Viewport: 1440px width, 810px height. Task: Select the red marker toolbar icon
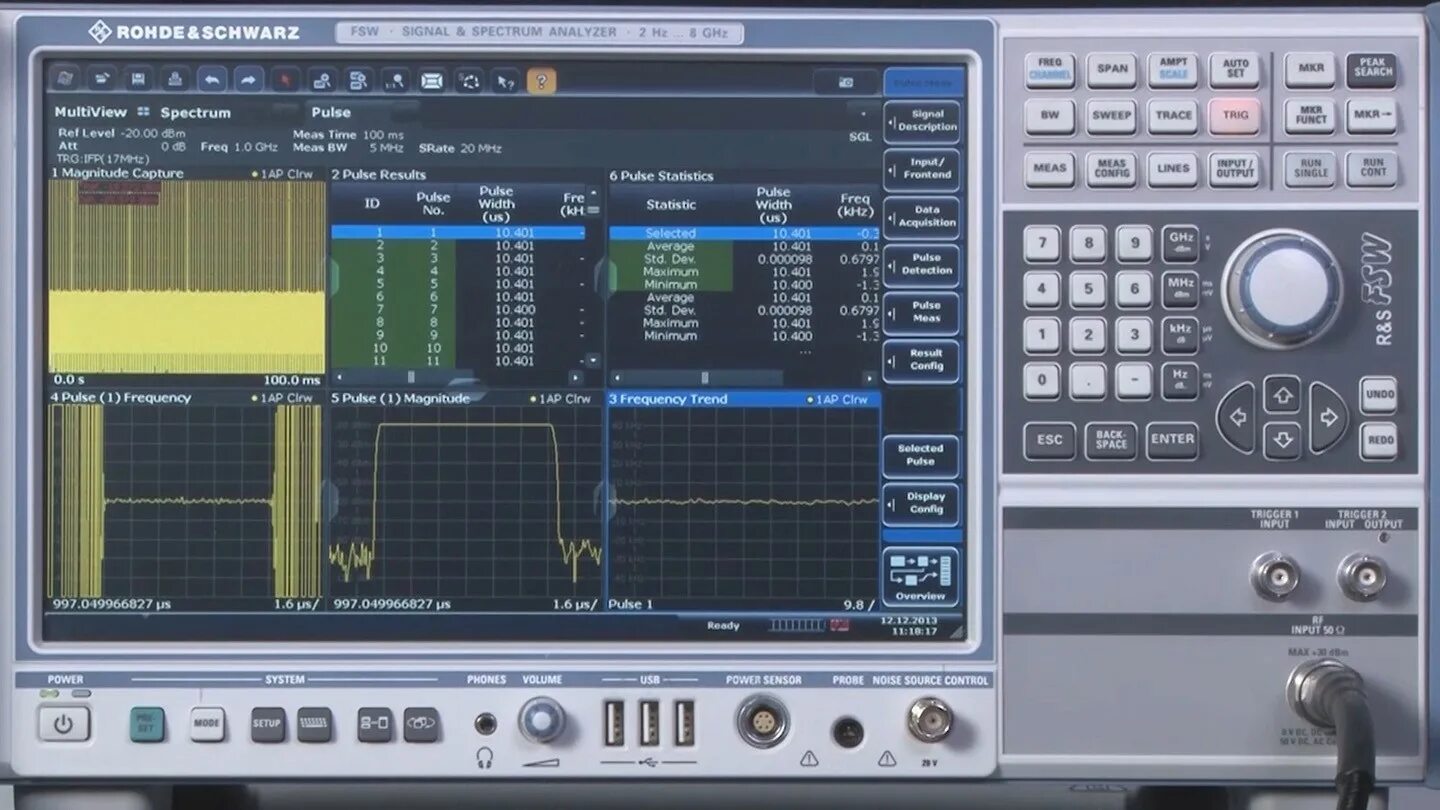coord(285,79)
